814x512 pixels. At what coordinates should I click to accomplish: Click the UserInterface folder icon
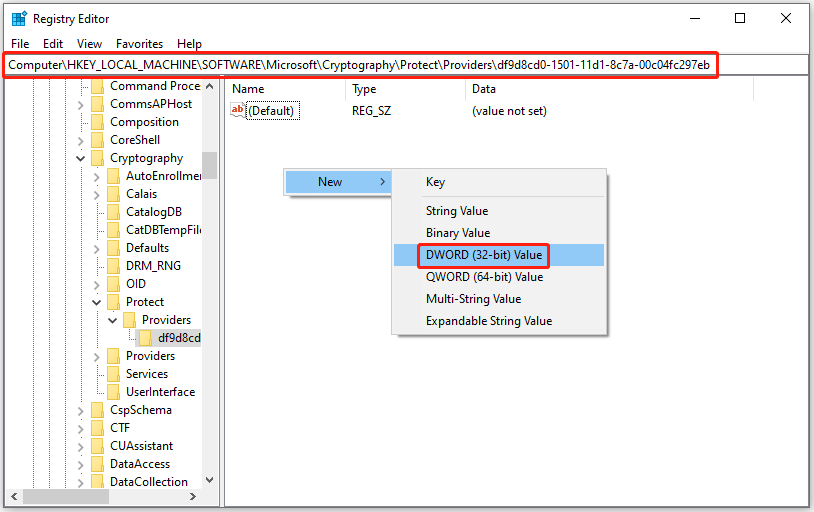point(113,392)
